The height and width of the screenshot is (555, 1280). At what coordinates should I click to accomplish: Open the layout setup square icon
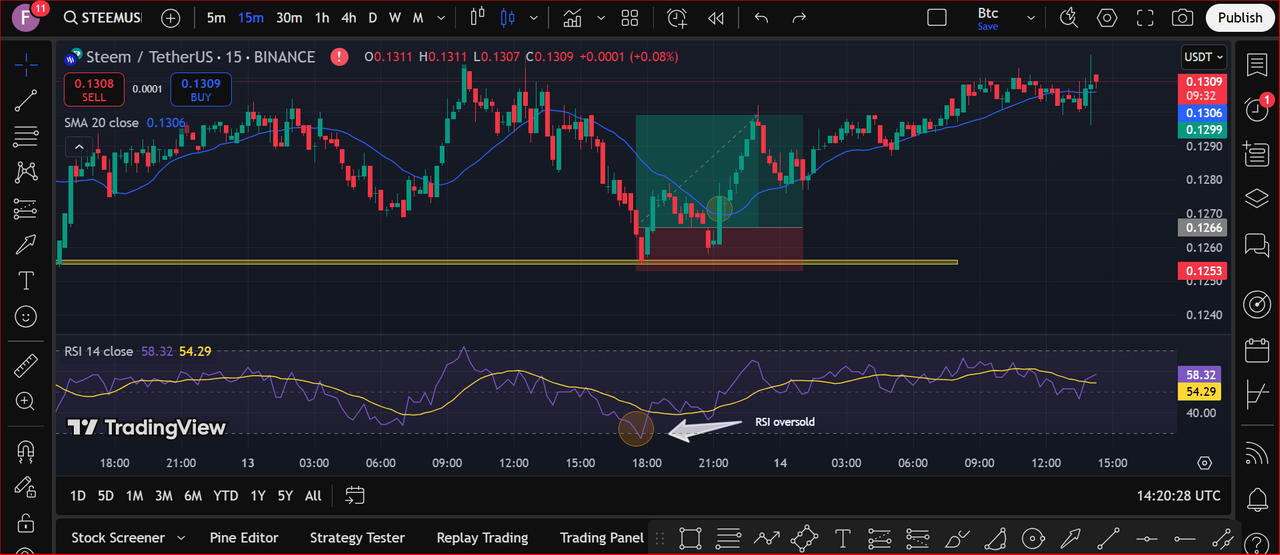click(936, 18)
